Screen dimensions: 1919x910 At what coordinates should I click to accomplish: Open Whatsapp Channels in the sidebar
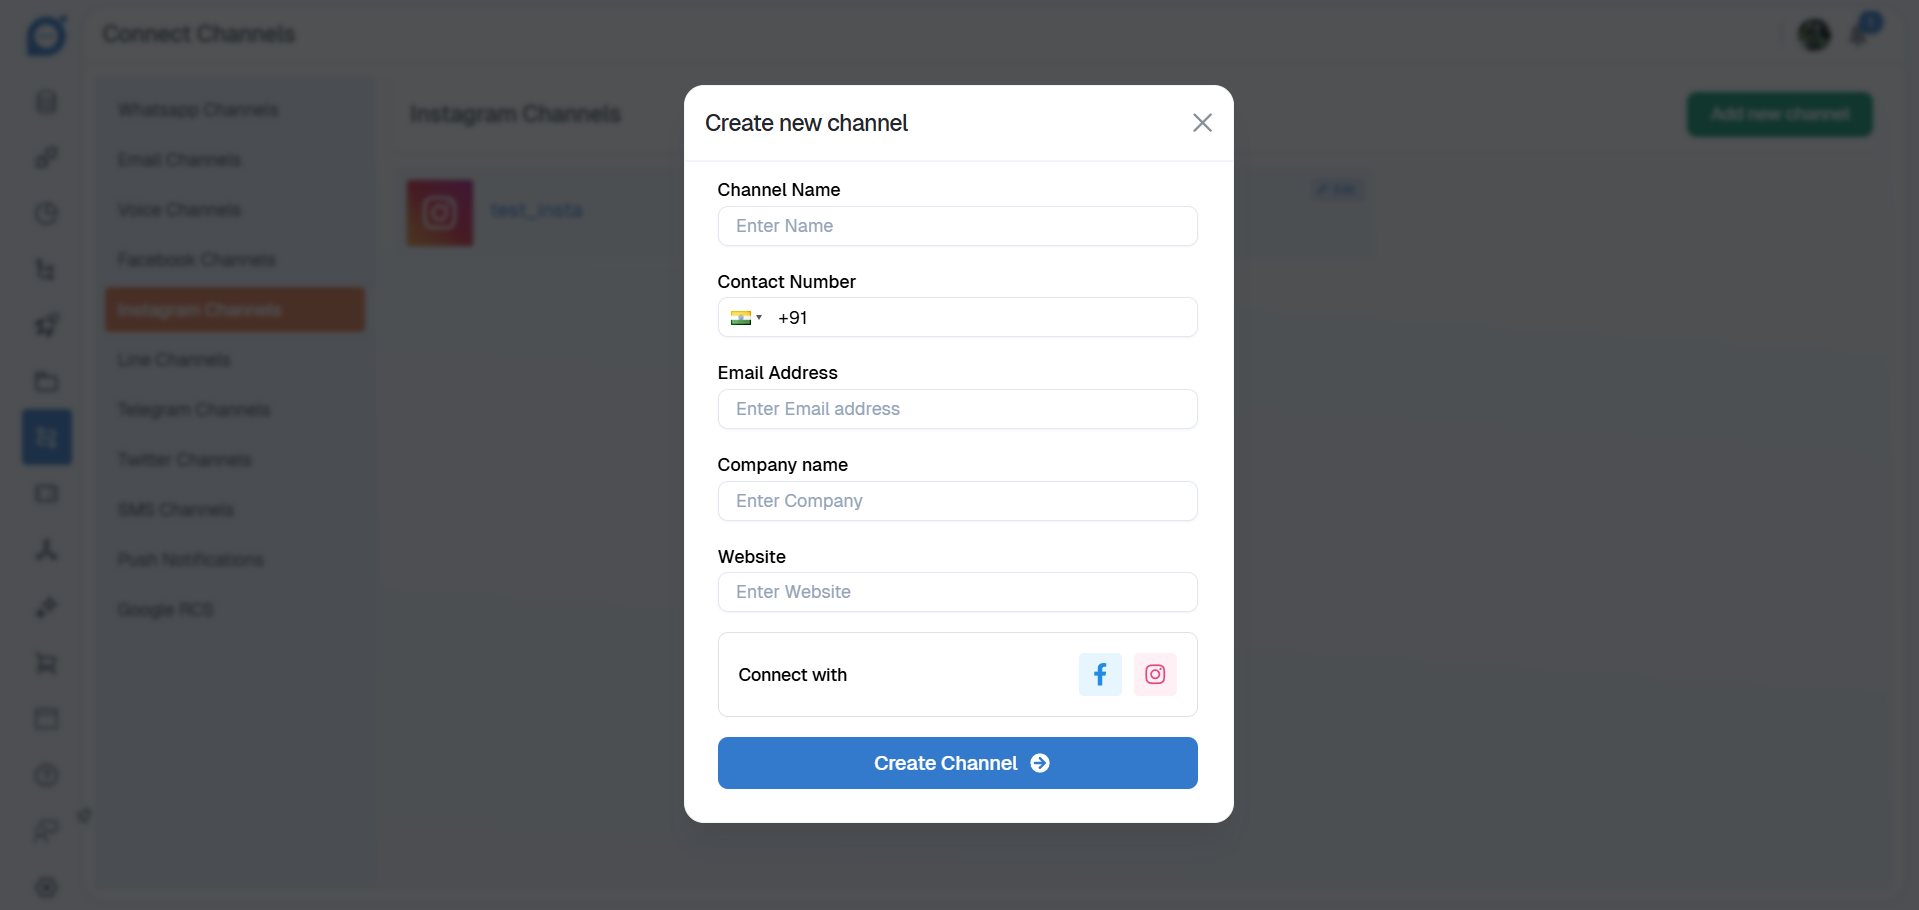pos(198,109)
